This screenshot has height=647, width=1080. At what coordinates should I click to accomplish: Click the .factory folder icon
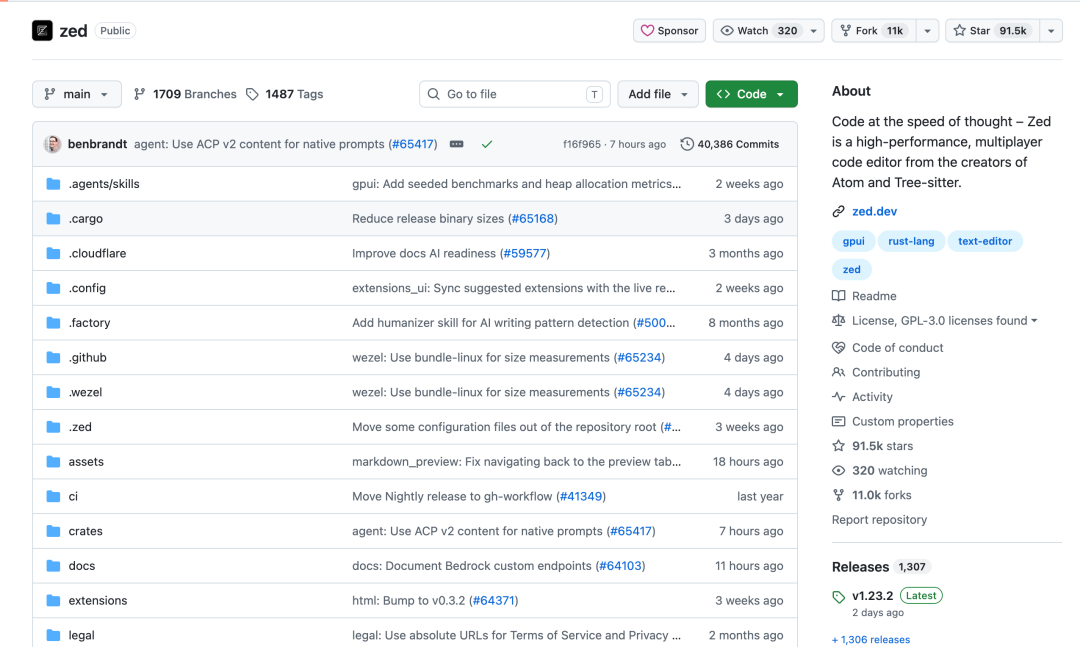point(53,322)
